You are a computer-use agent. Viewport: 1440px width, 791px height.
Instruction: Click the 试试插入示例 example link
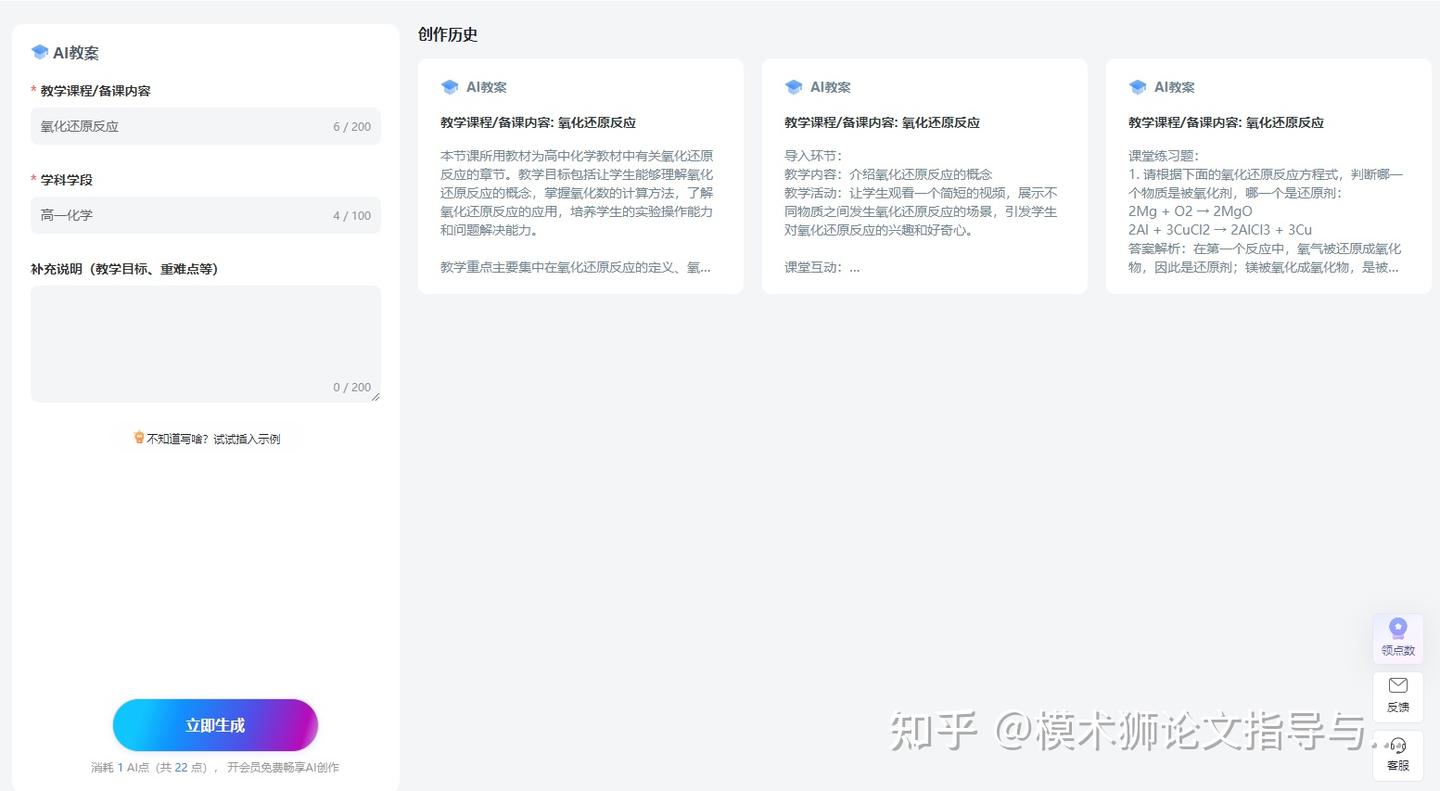248,438
